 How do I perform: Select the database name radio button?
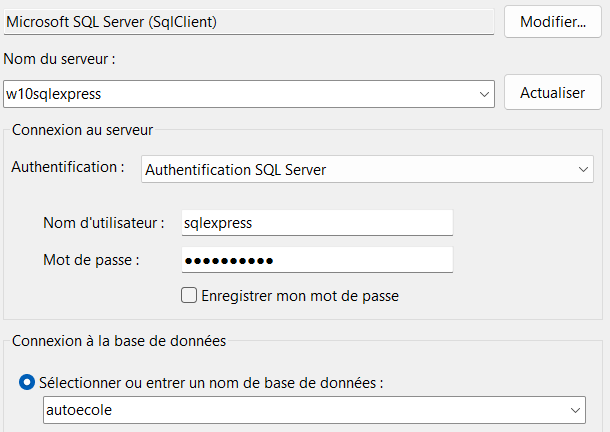tap(27, 382)
